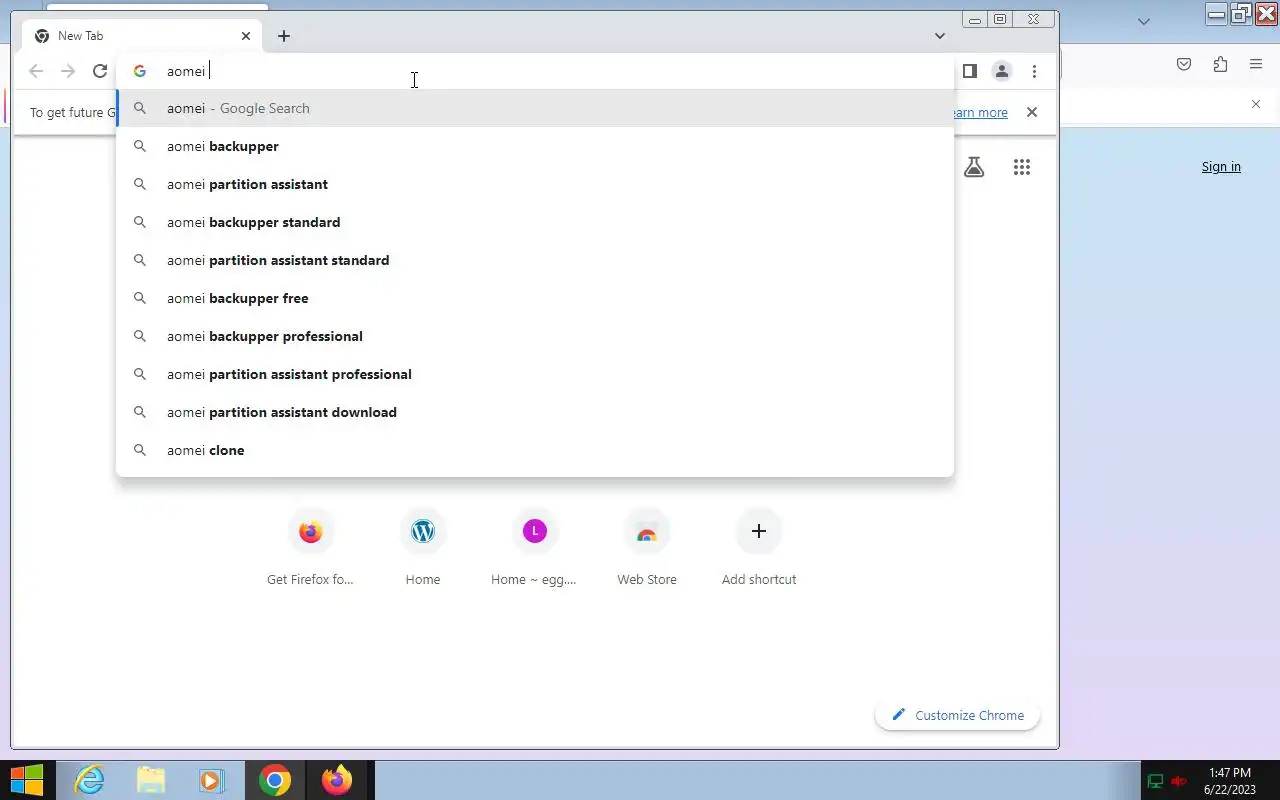Close Firefox notification bar X
Viewport: 1280px width, 800px height.
point(1256,104)
